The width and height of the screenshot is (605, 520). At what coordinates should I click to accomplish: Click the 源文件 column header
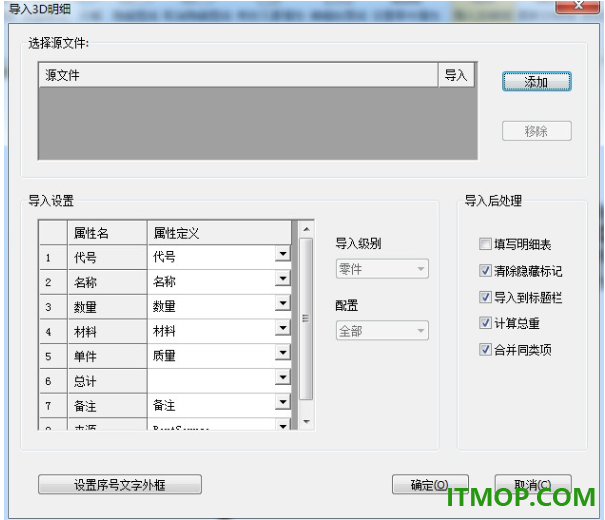238,75
